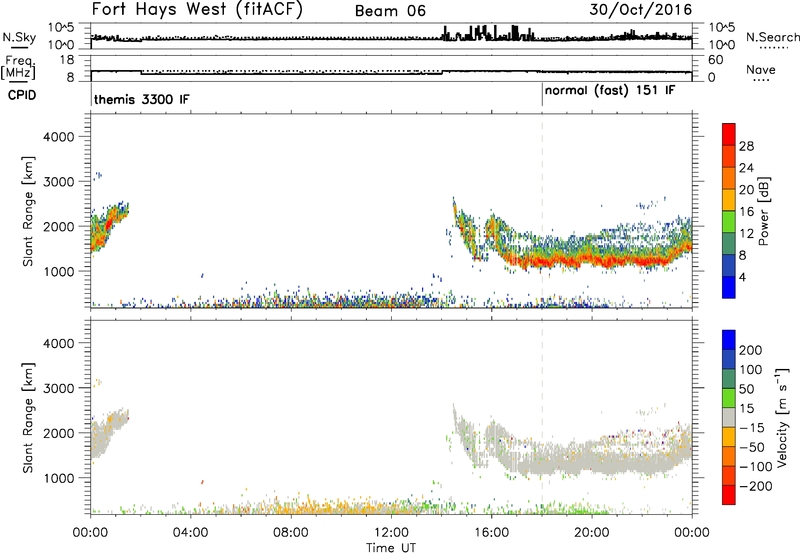Screen dimensions: 800x554
Task: Click the '20:00' time tick label
Action: coord(592,533)
